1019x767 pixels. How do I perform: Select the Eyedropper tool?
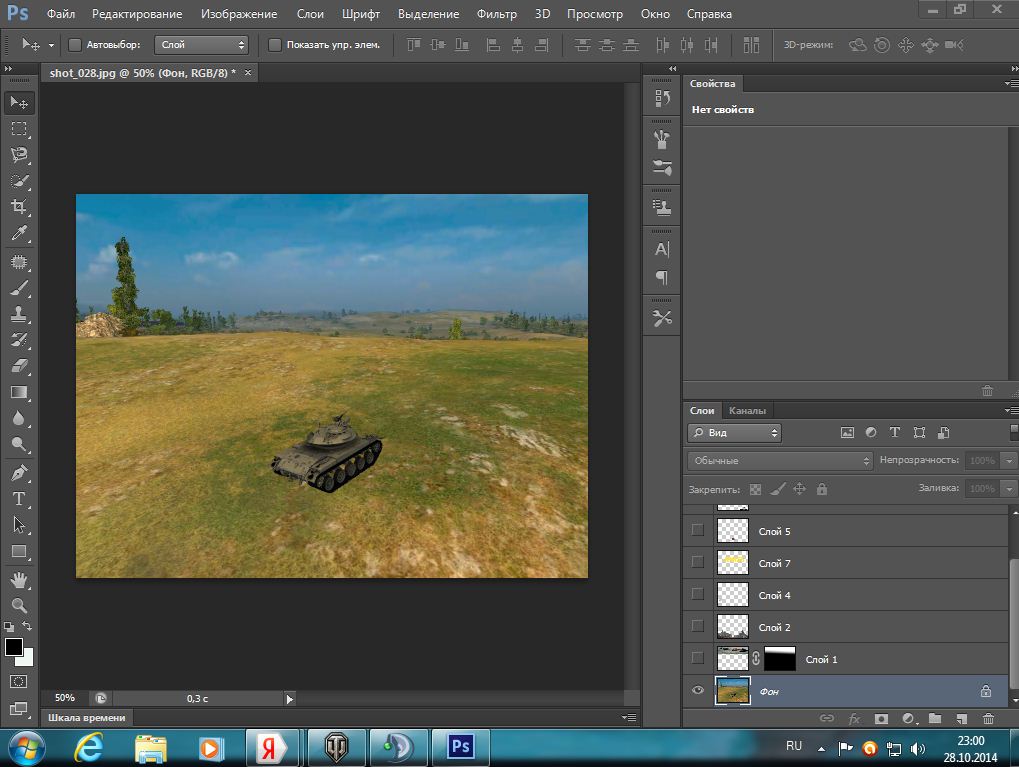pyautogui.click(x=19, y=234)
